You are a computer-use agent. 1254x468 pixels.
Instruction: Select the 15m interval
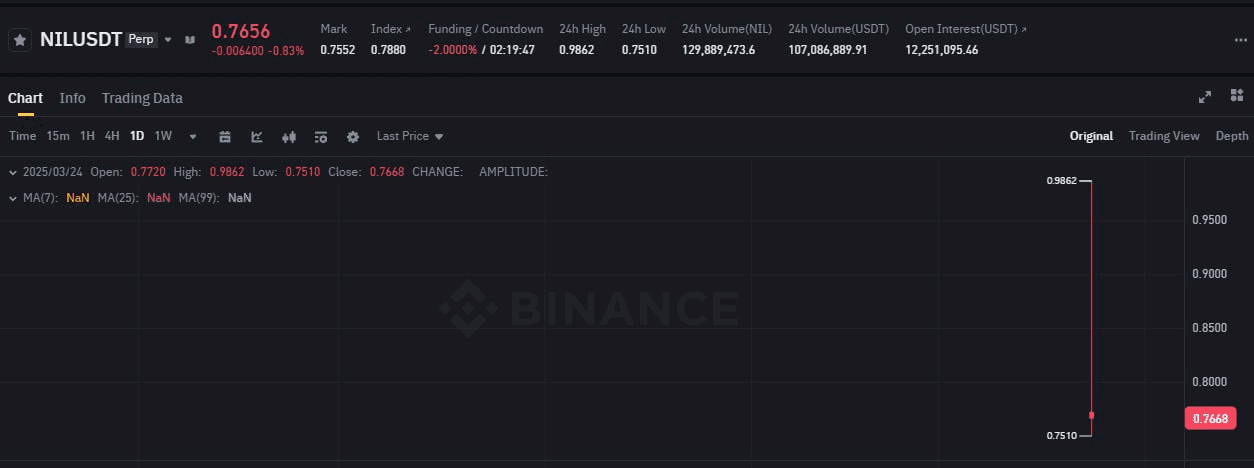coord(58,136)
